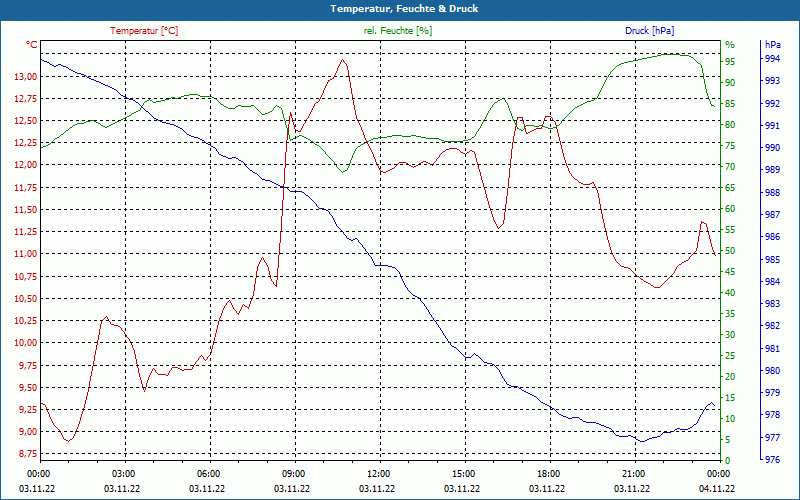Click the '09:00' time axis label
The height and width of the screenshot is (500, 800).
pos(294,474)
